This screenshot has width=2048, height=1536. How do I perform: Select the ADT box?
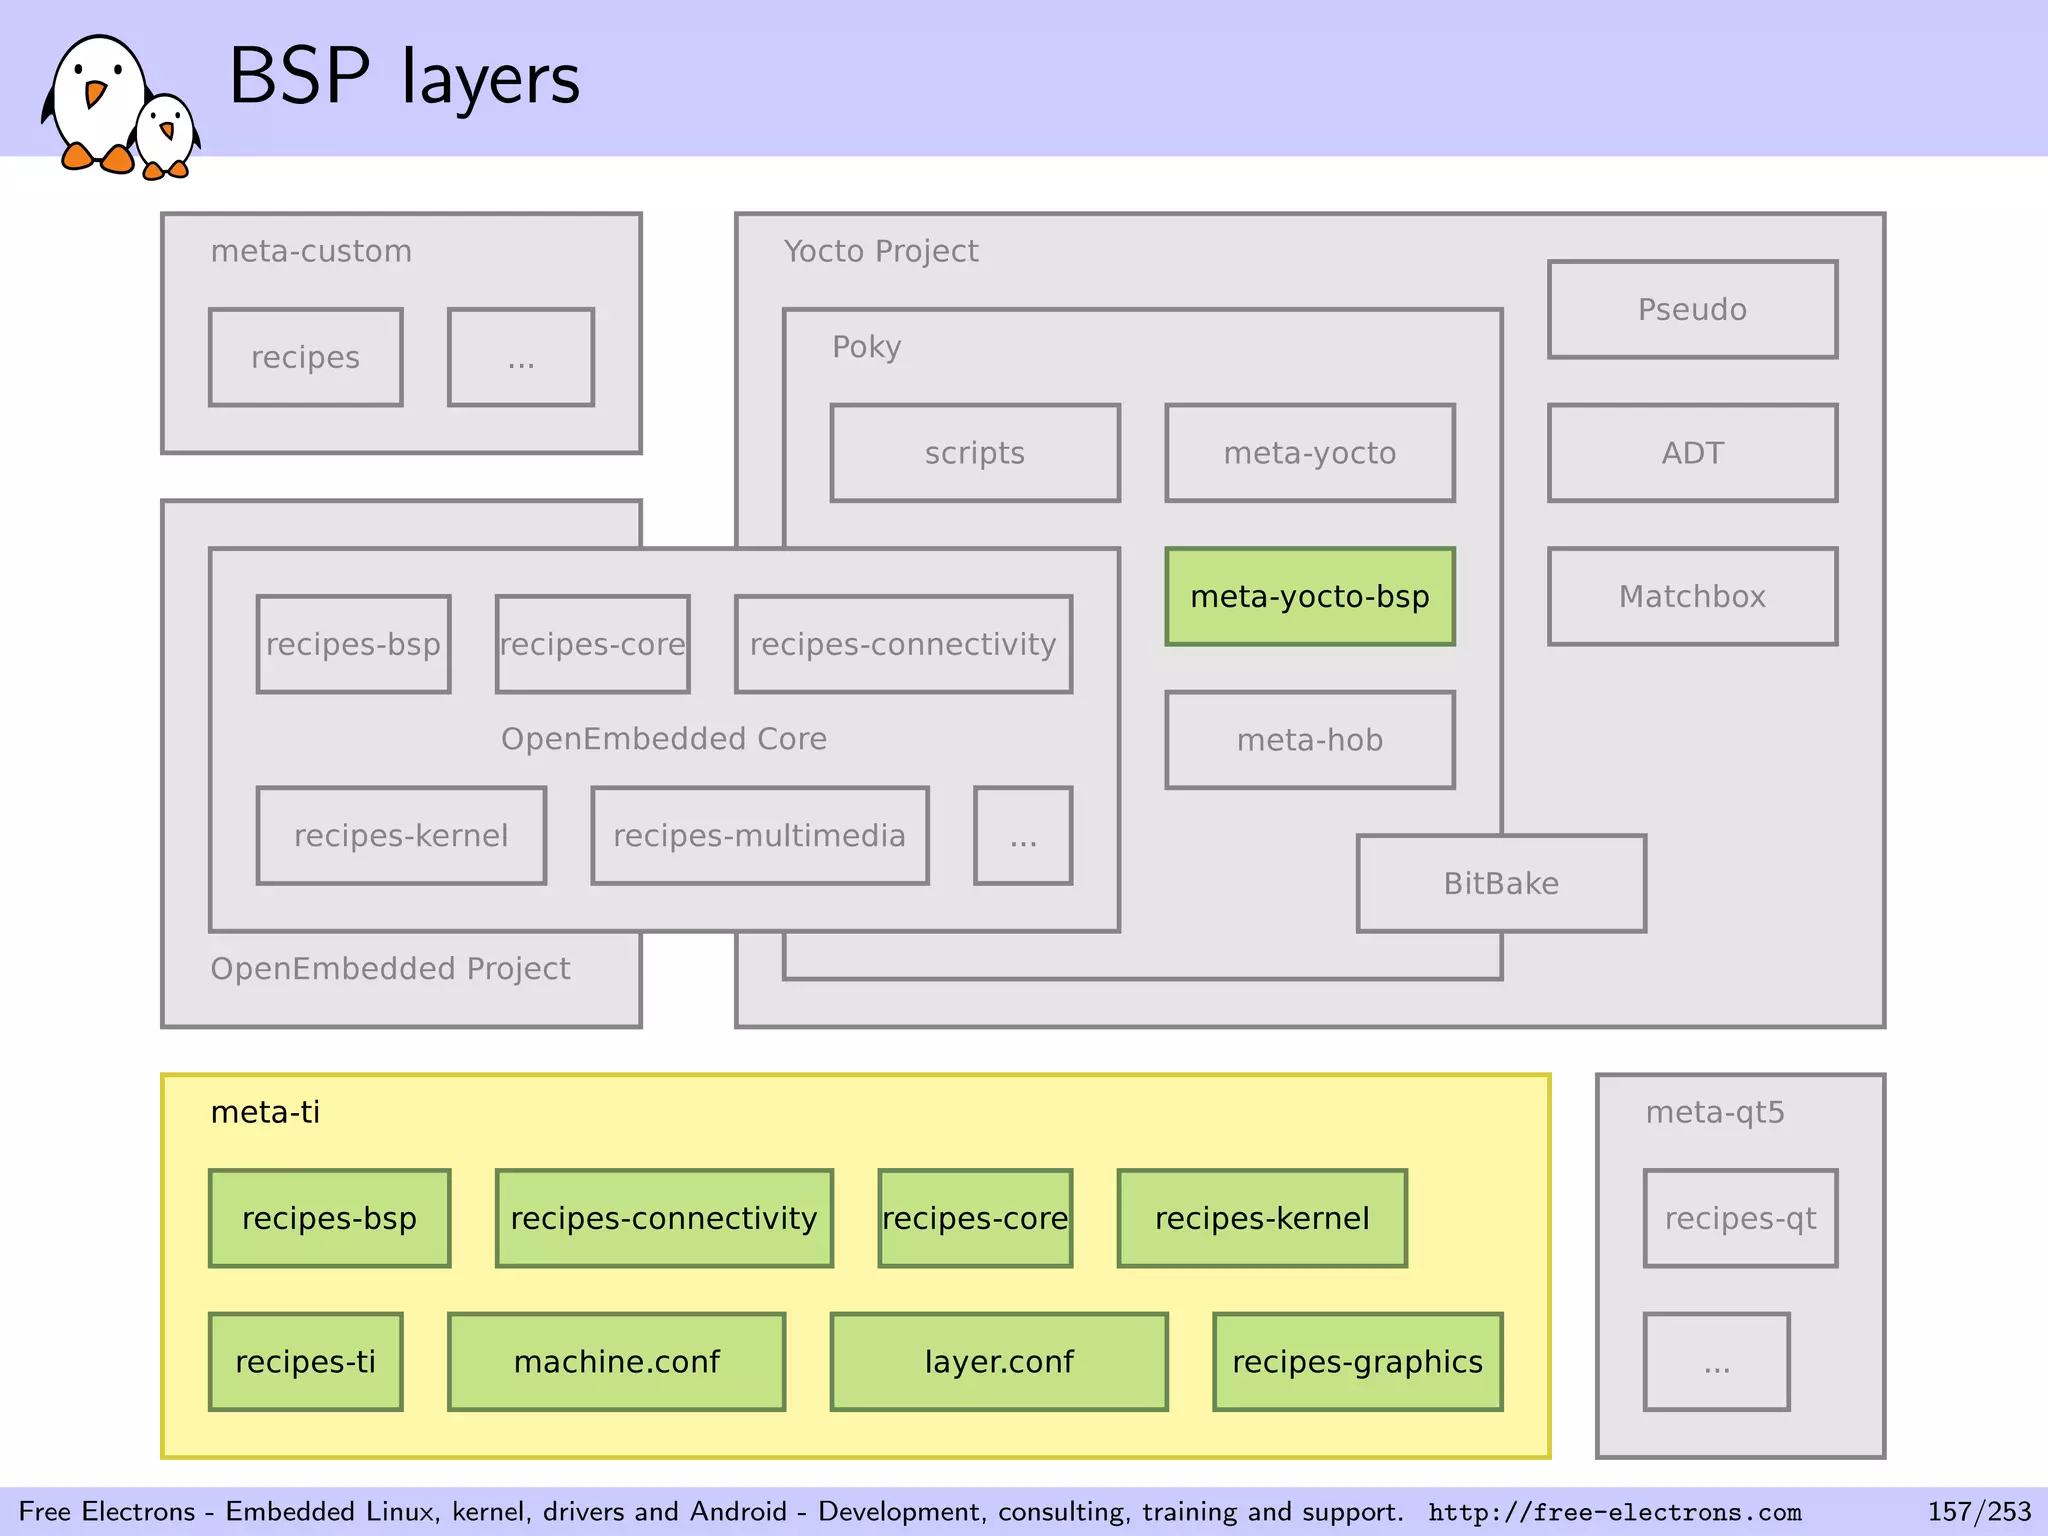[x=1691, y=453]
